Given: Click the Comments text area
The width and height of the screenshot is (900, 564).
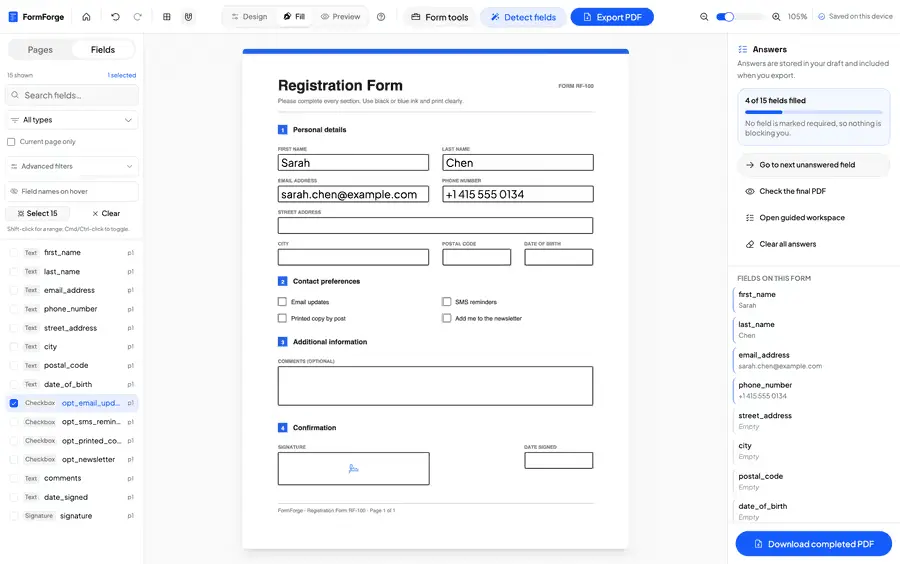Looking at the screenshot, I should point(435,386).
